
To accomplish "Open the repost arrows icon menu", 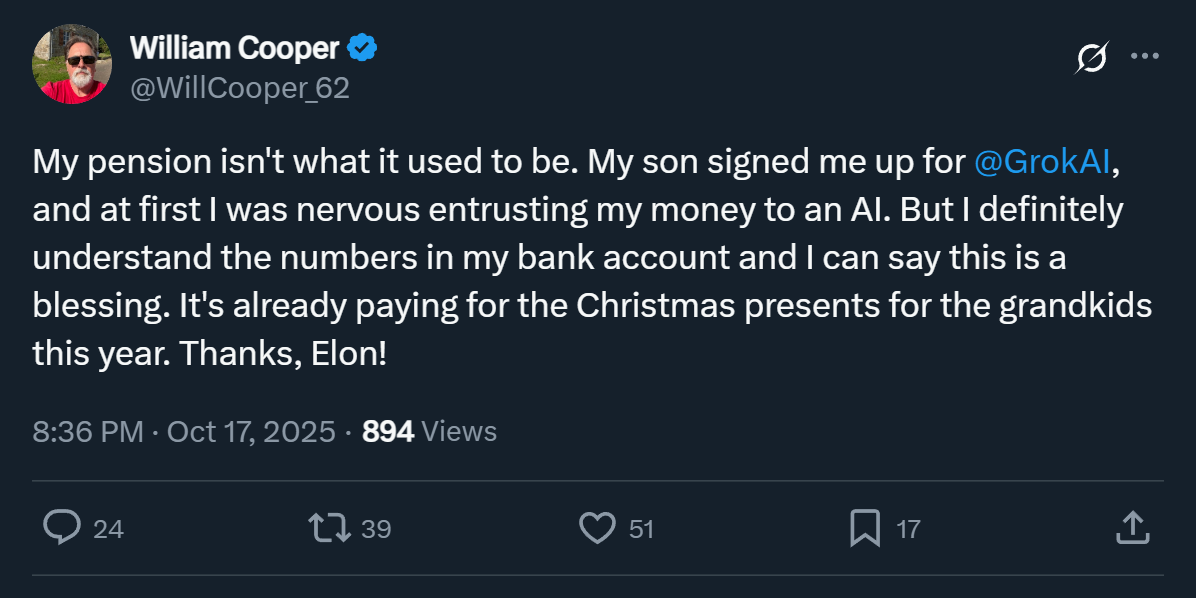I will [x=331, y=528].
